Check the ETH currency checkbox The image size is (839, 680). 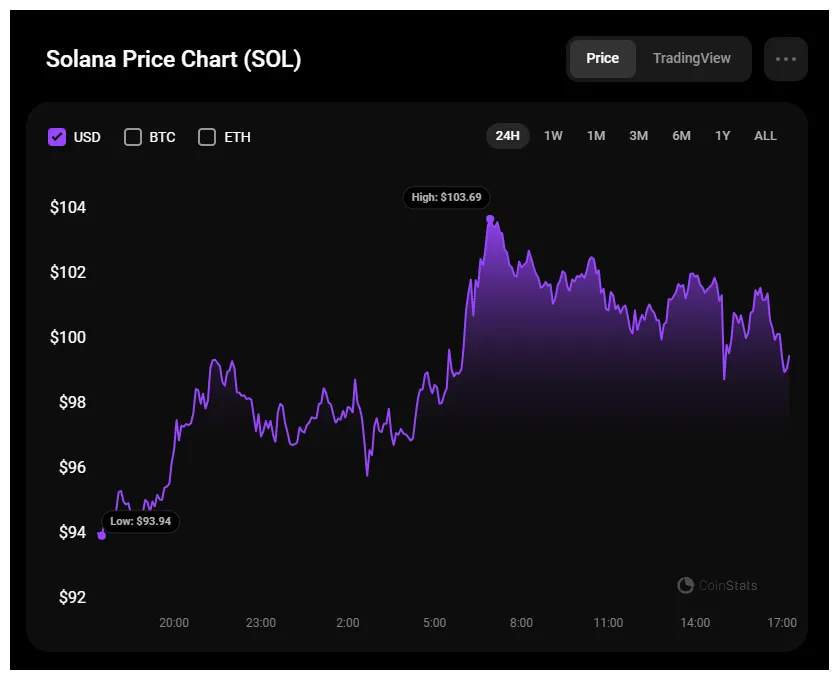(x=207, y=136)
